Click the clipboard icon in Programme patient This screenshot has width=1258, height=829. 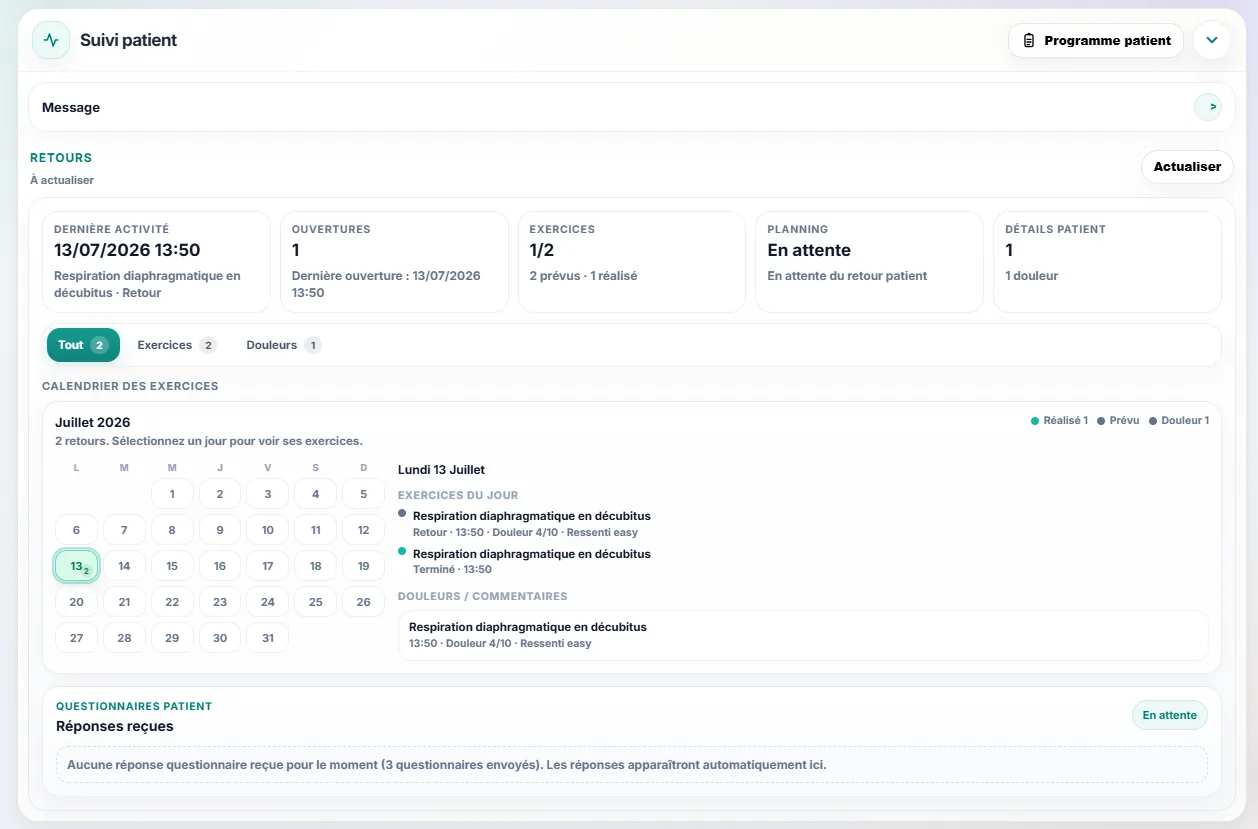point(1029,41)
